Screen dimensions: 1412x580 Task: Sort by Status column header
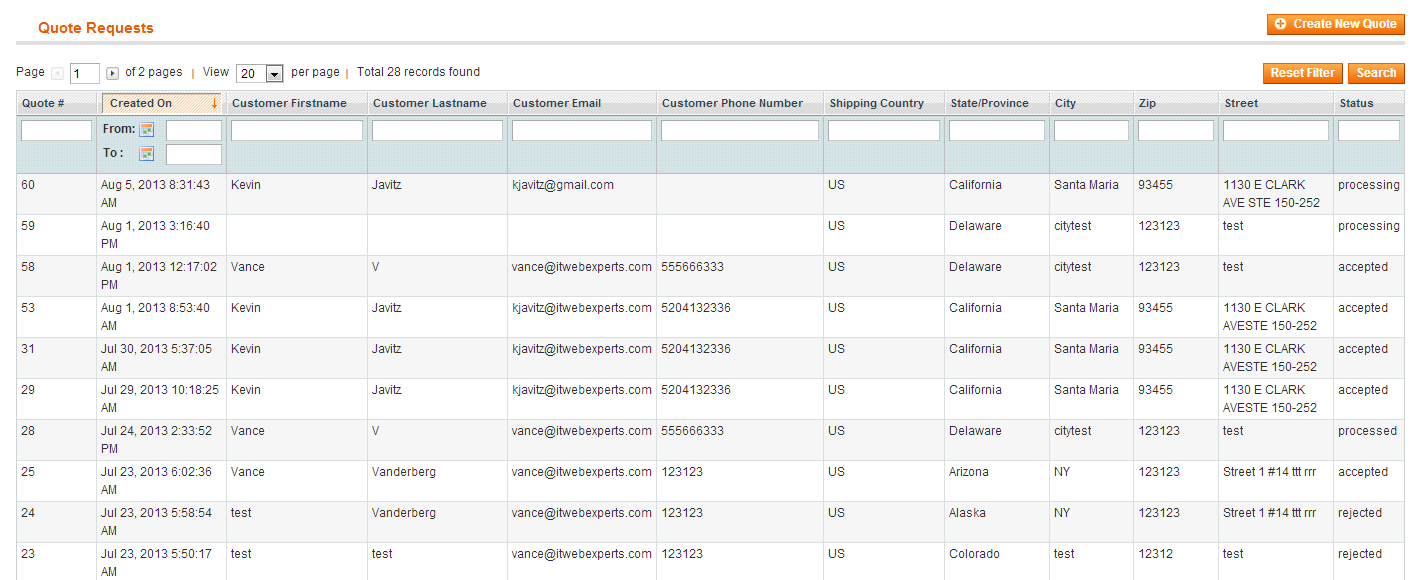[x=1356, y=103]
